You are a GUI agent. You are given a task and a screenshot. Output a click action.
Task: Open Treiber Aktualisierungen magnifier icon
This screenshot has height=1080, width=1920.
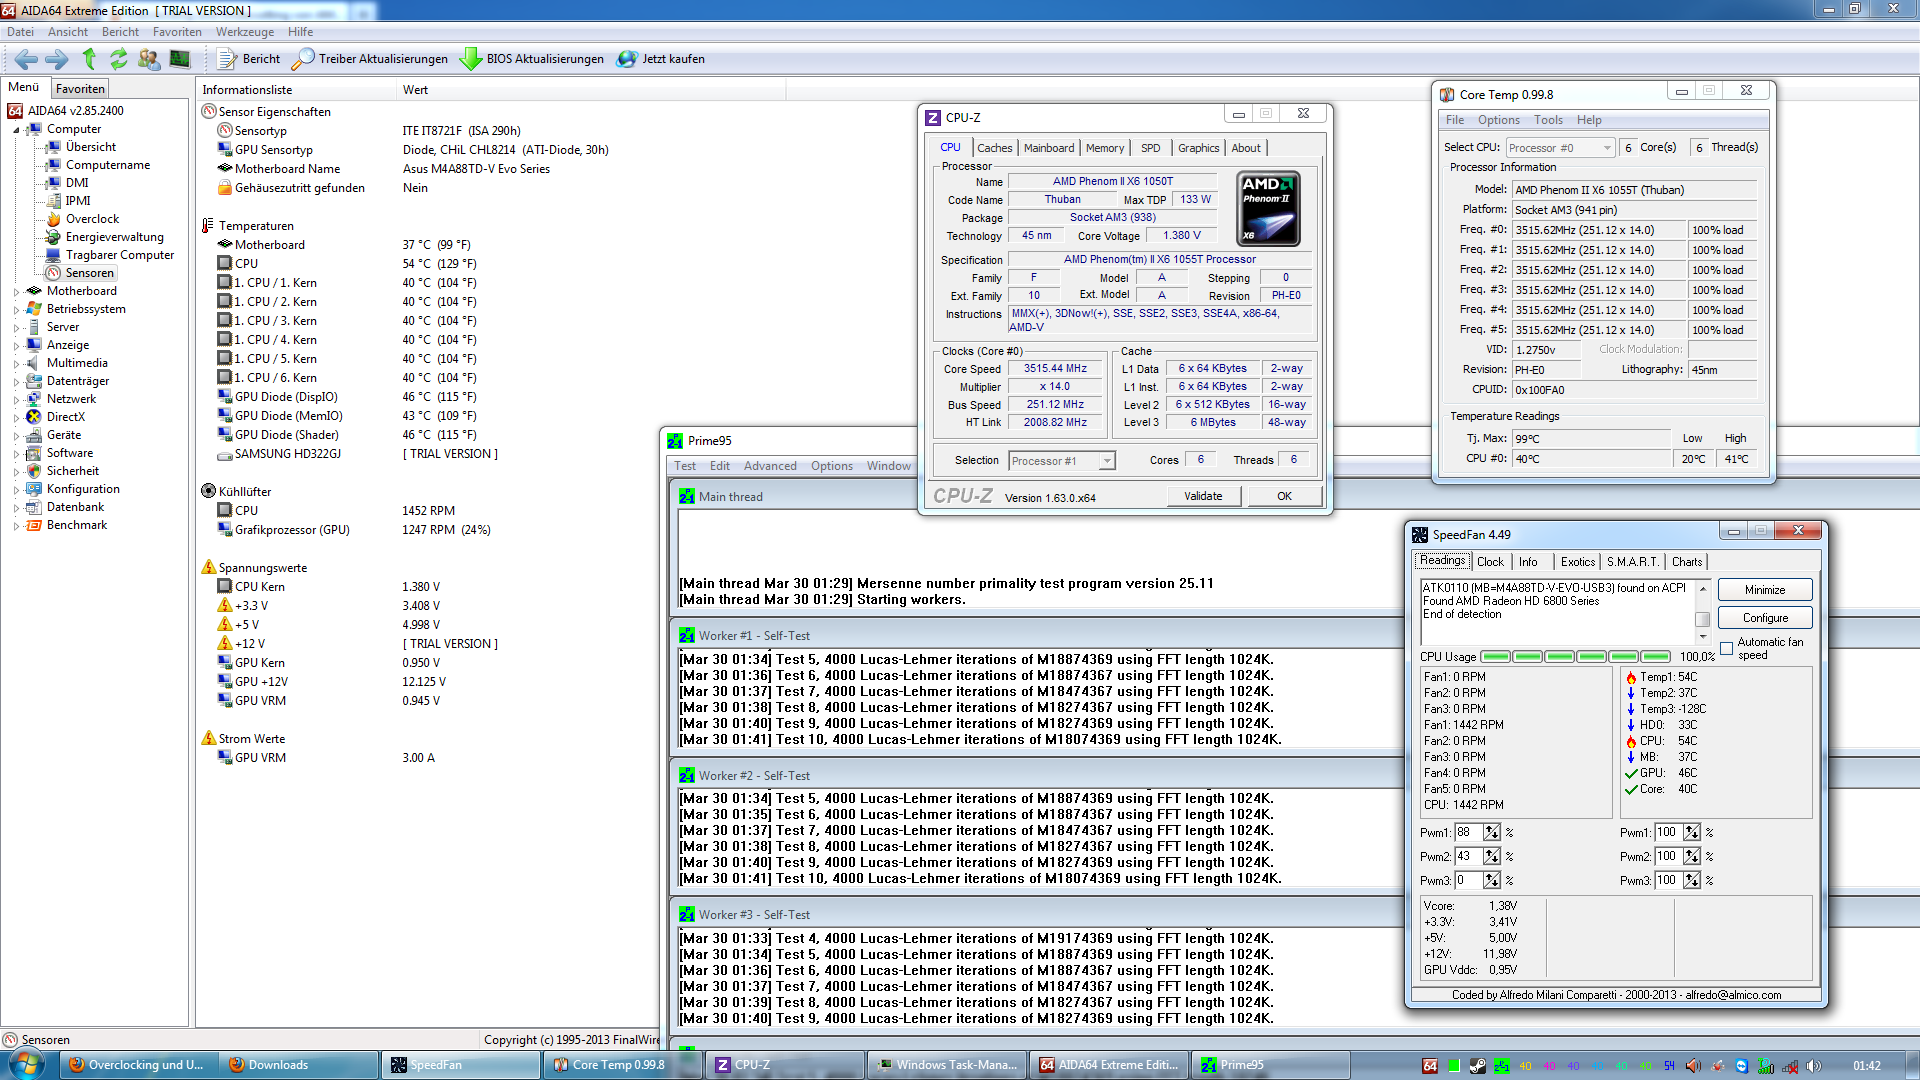tap(303, 59)
